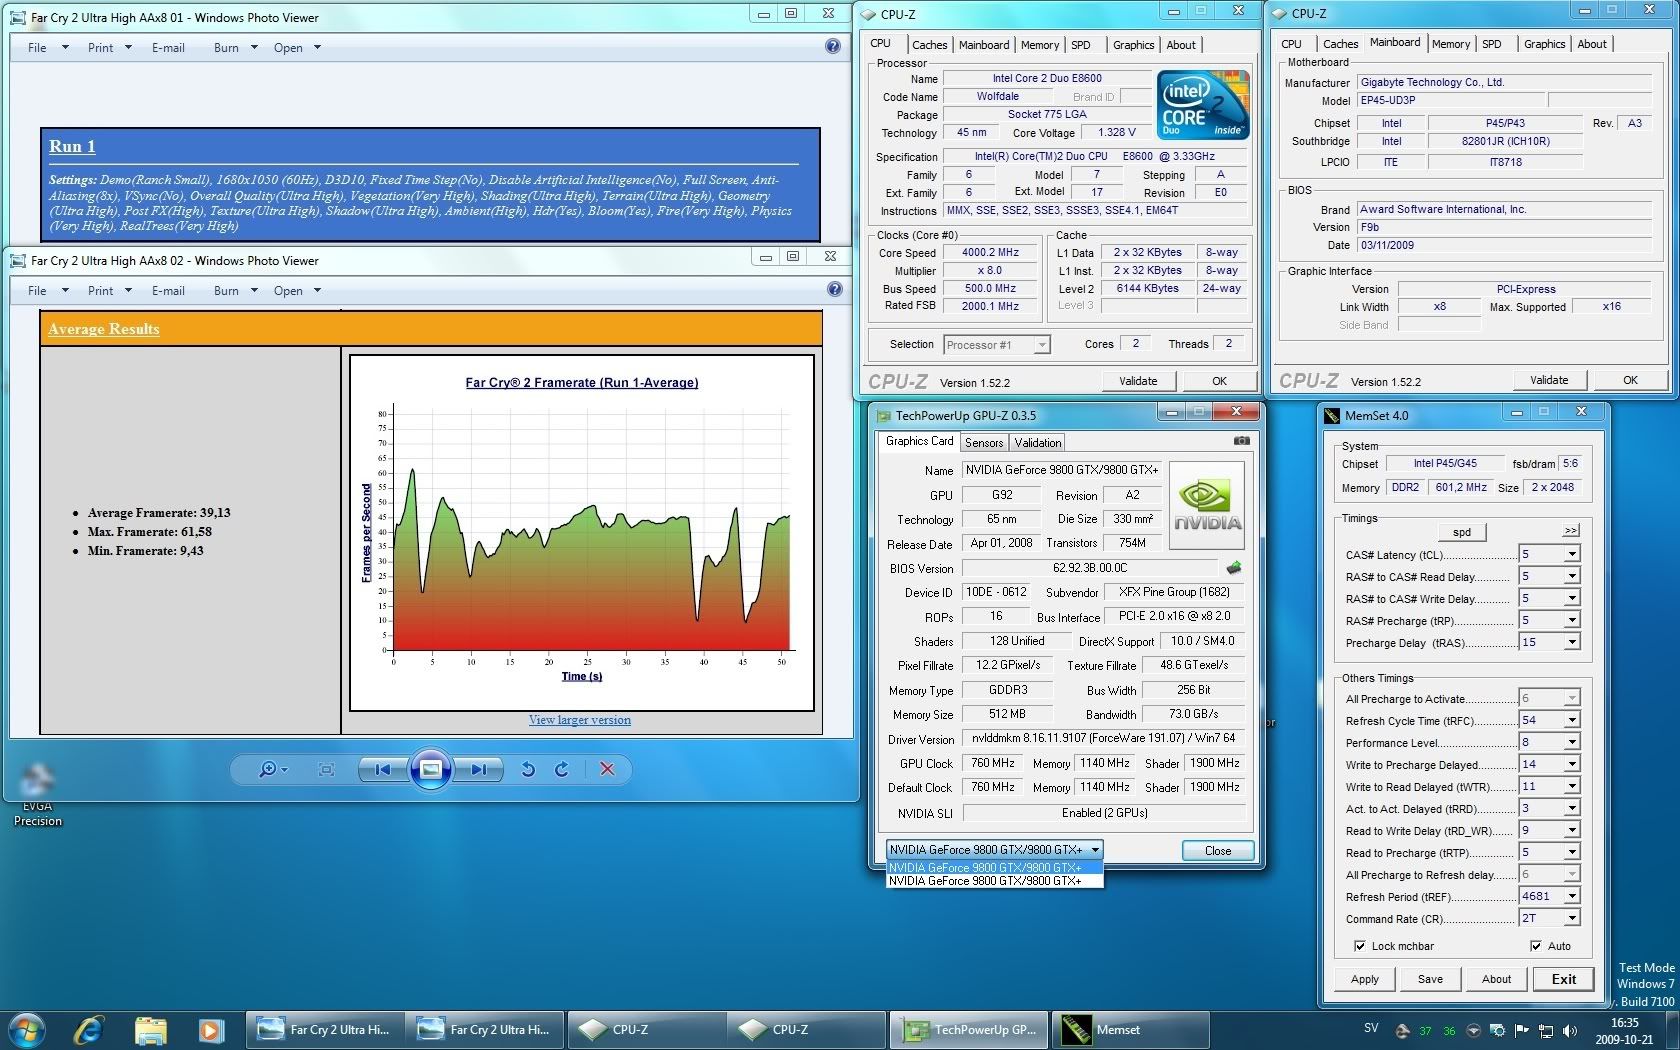Click the actual size fit icon
The height and width of the screenshot is (1050, 1680).
(x=326, y=769)
